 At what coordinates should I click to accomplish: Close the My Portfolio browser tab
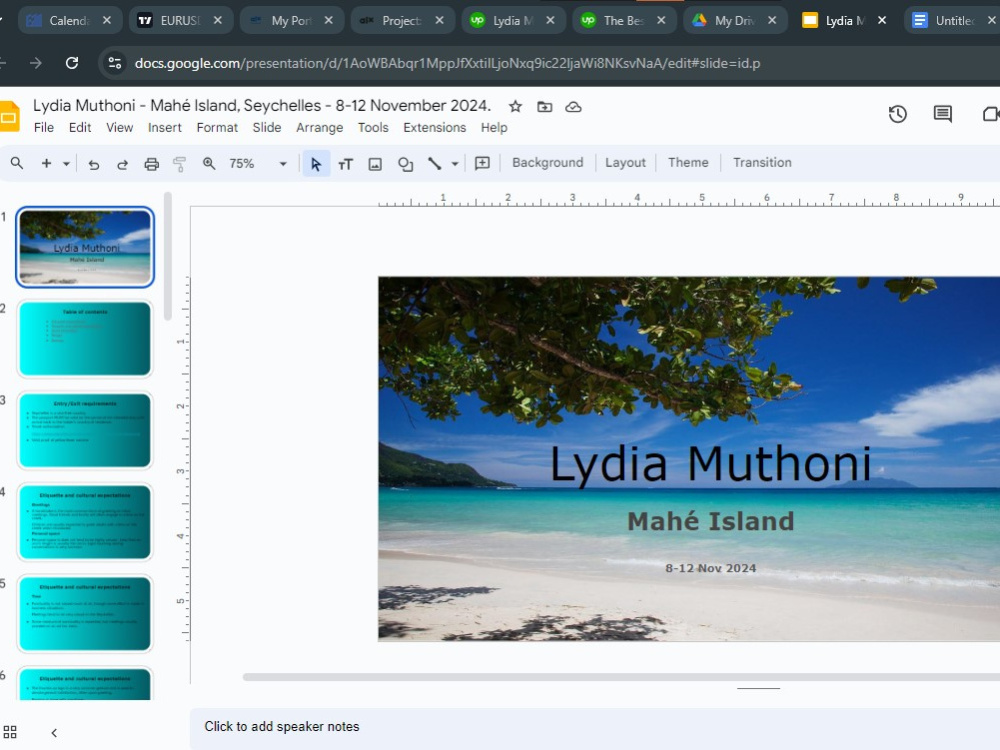click(328, 20)
